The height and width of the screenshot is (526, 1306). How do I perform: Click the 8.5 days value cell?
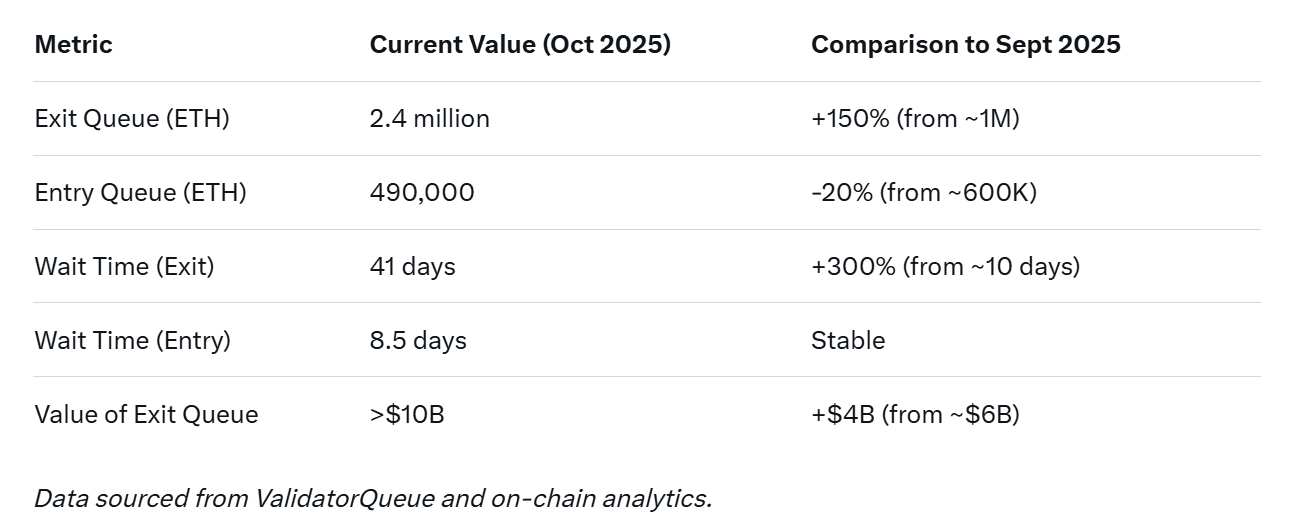tap(418, 341)
